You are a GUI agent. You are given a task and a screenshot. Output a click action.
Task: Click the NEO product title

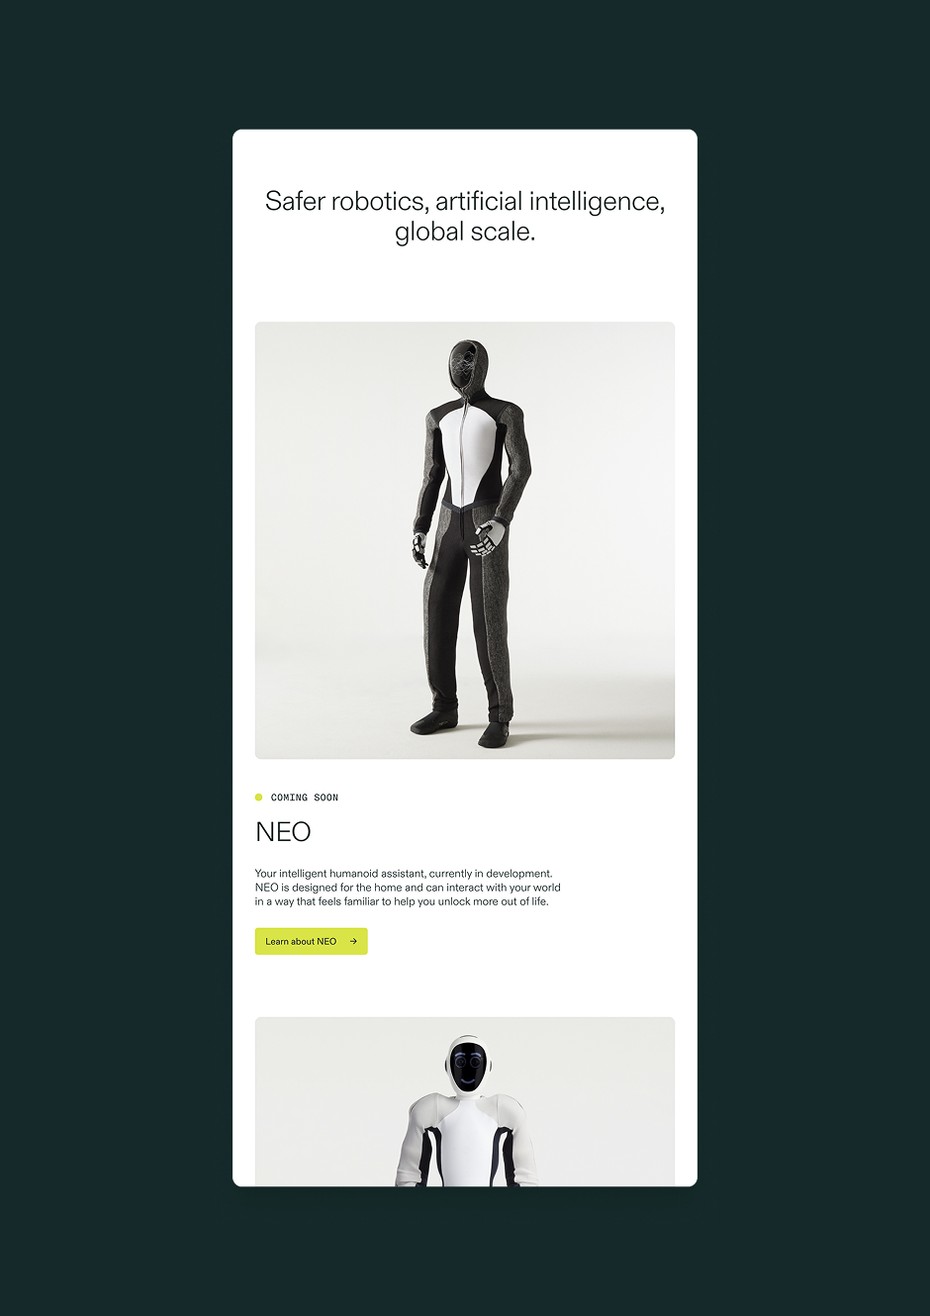pyautogui.click(x=283, y=832)
